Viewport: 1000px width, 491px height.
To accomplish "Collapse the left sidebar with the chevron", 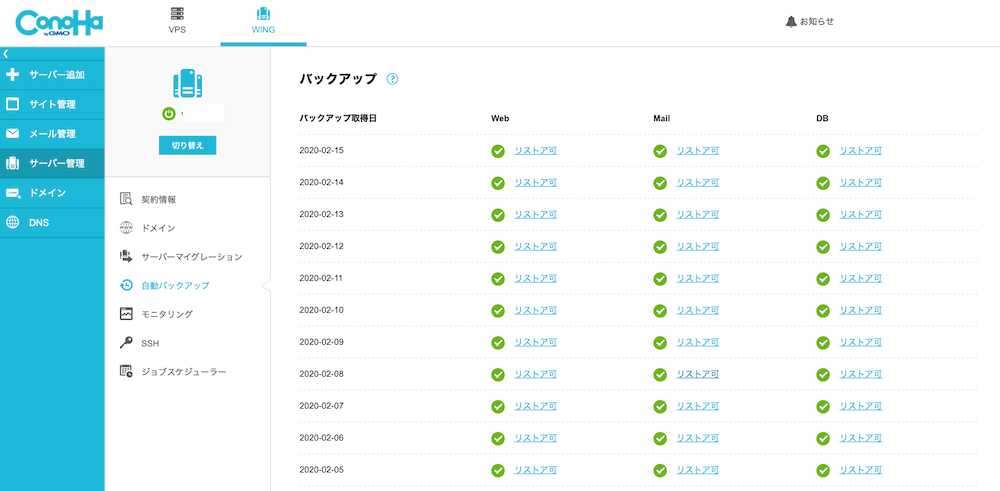I will coord(5,53).
